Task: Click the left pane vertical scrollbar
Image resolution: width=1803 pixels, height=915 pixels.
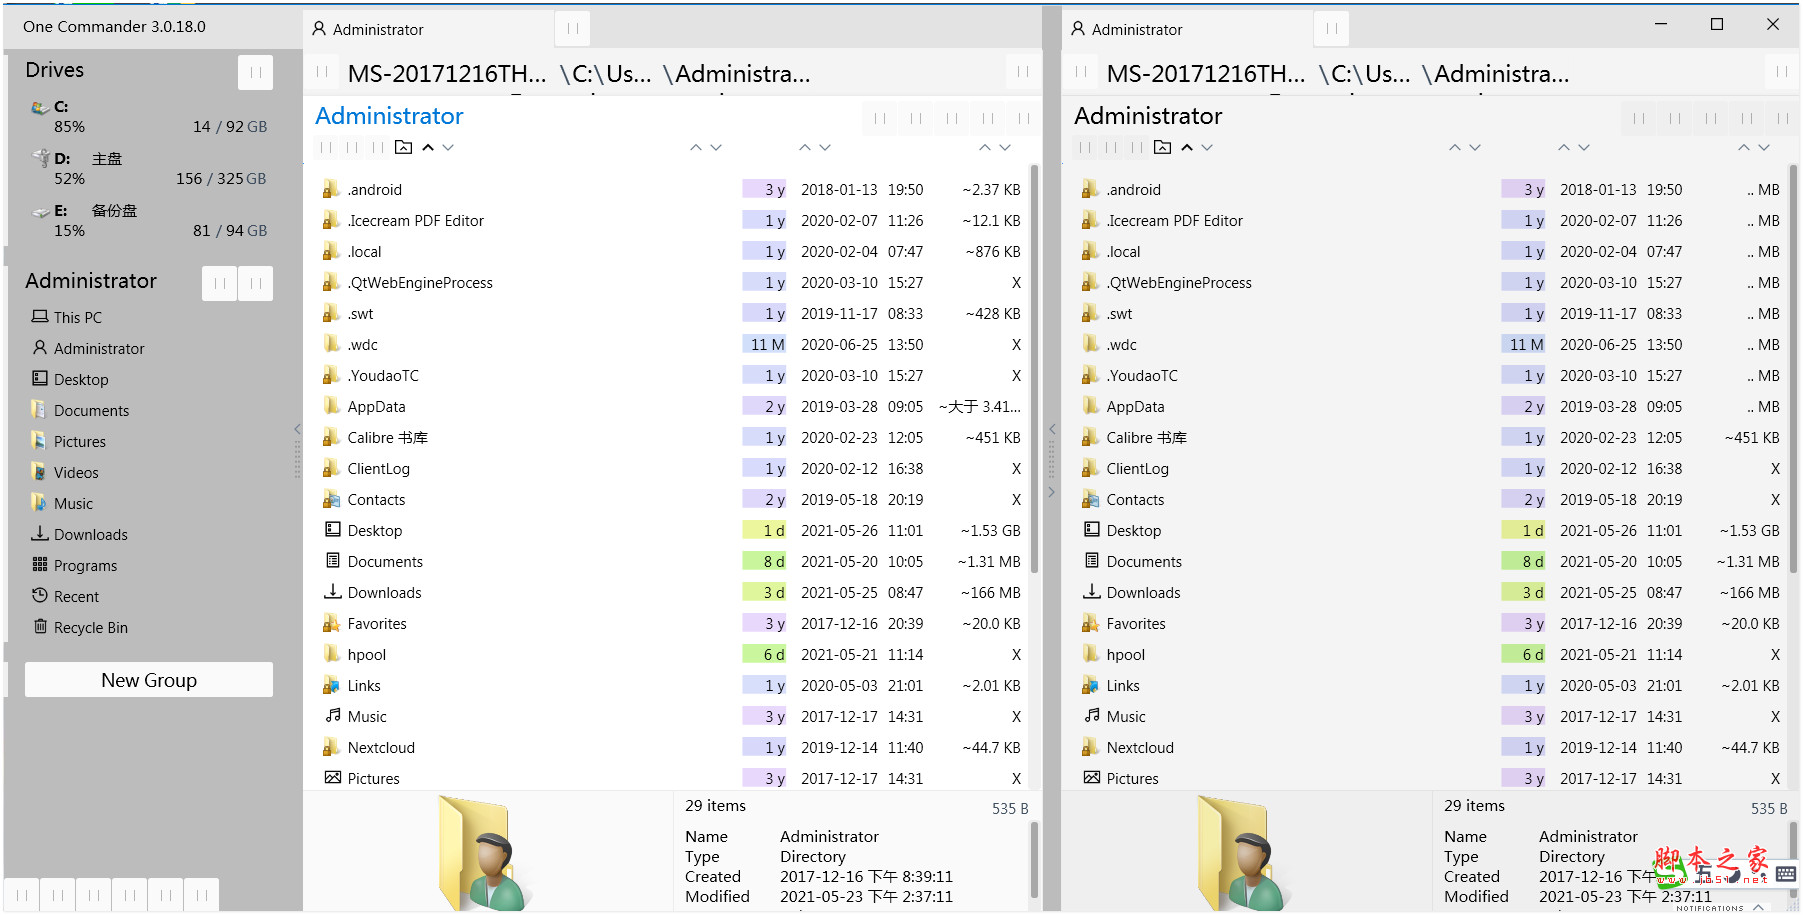Action: coord(1033,370)
